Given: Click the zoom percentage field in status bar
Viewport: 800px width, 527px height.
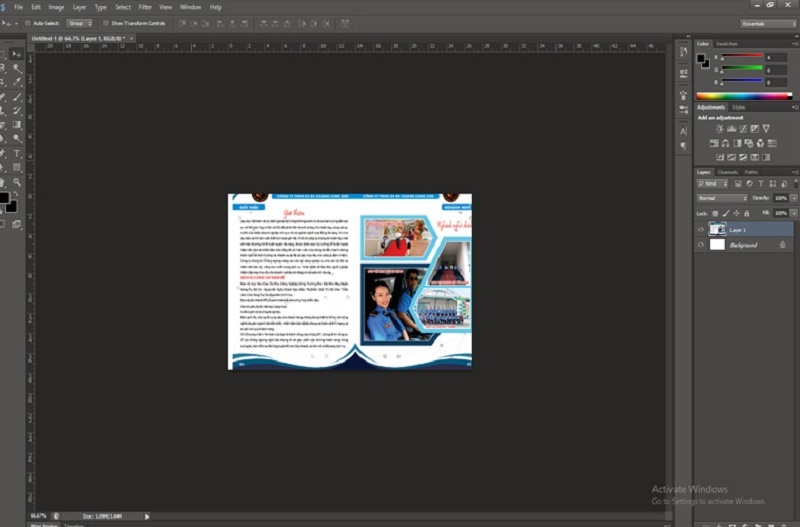Looking at the screenshot, I should pos(38,516).
